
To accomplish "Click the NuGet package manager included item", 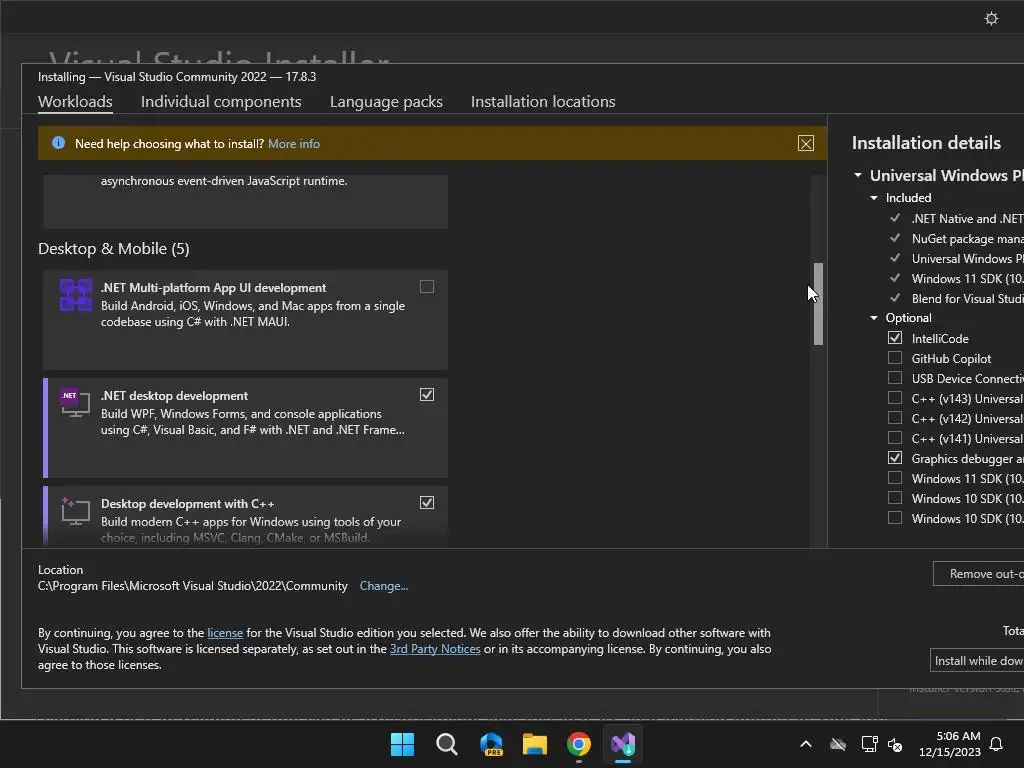I will 967,239.
